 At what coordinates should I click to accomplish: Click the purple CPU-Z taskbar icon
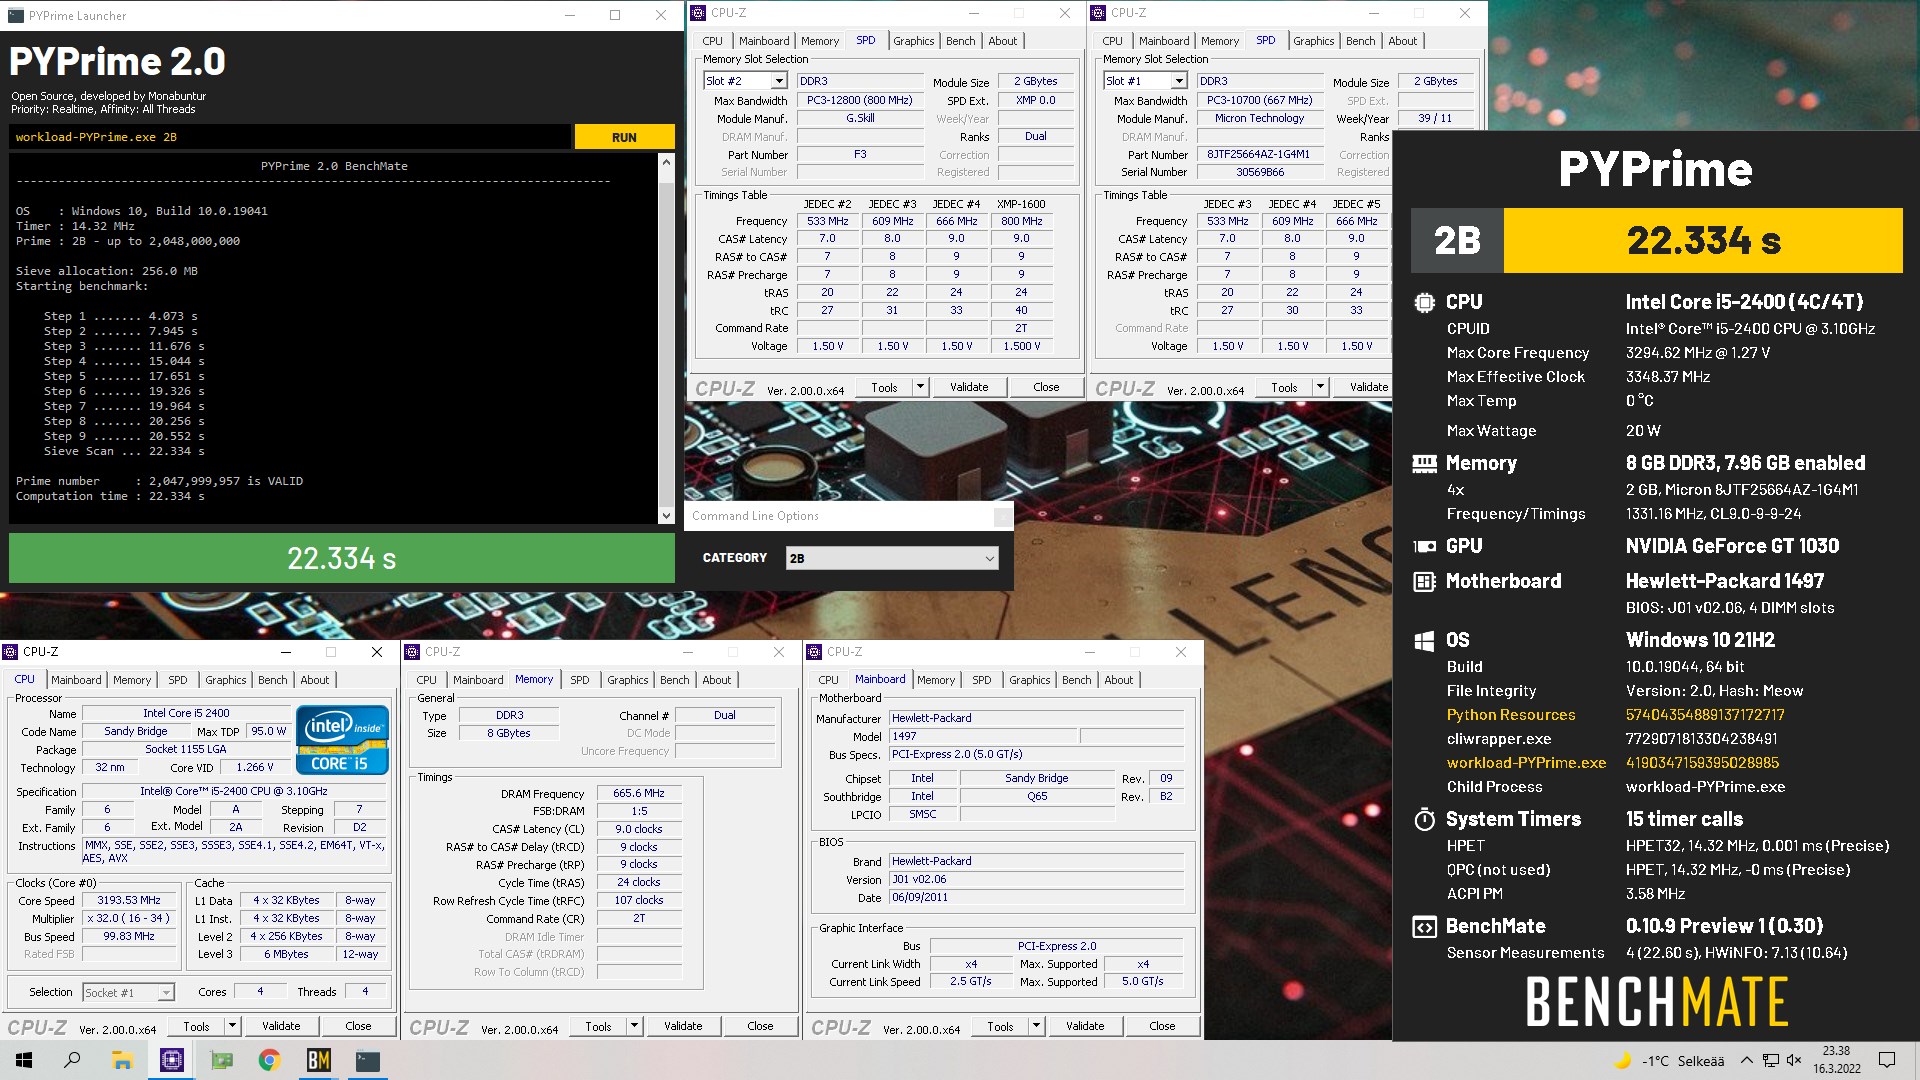(x=172, y=1060)
